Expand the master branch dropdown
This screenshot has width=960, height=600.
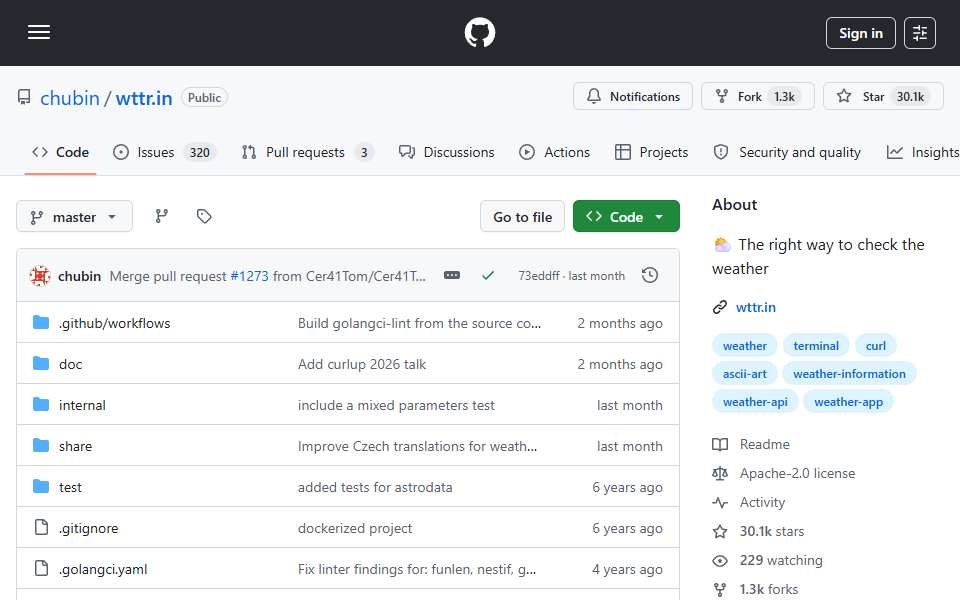tap(74, 217)
